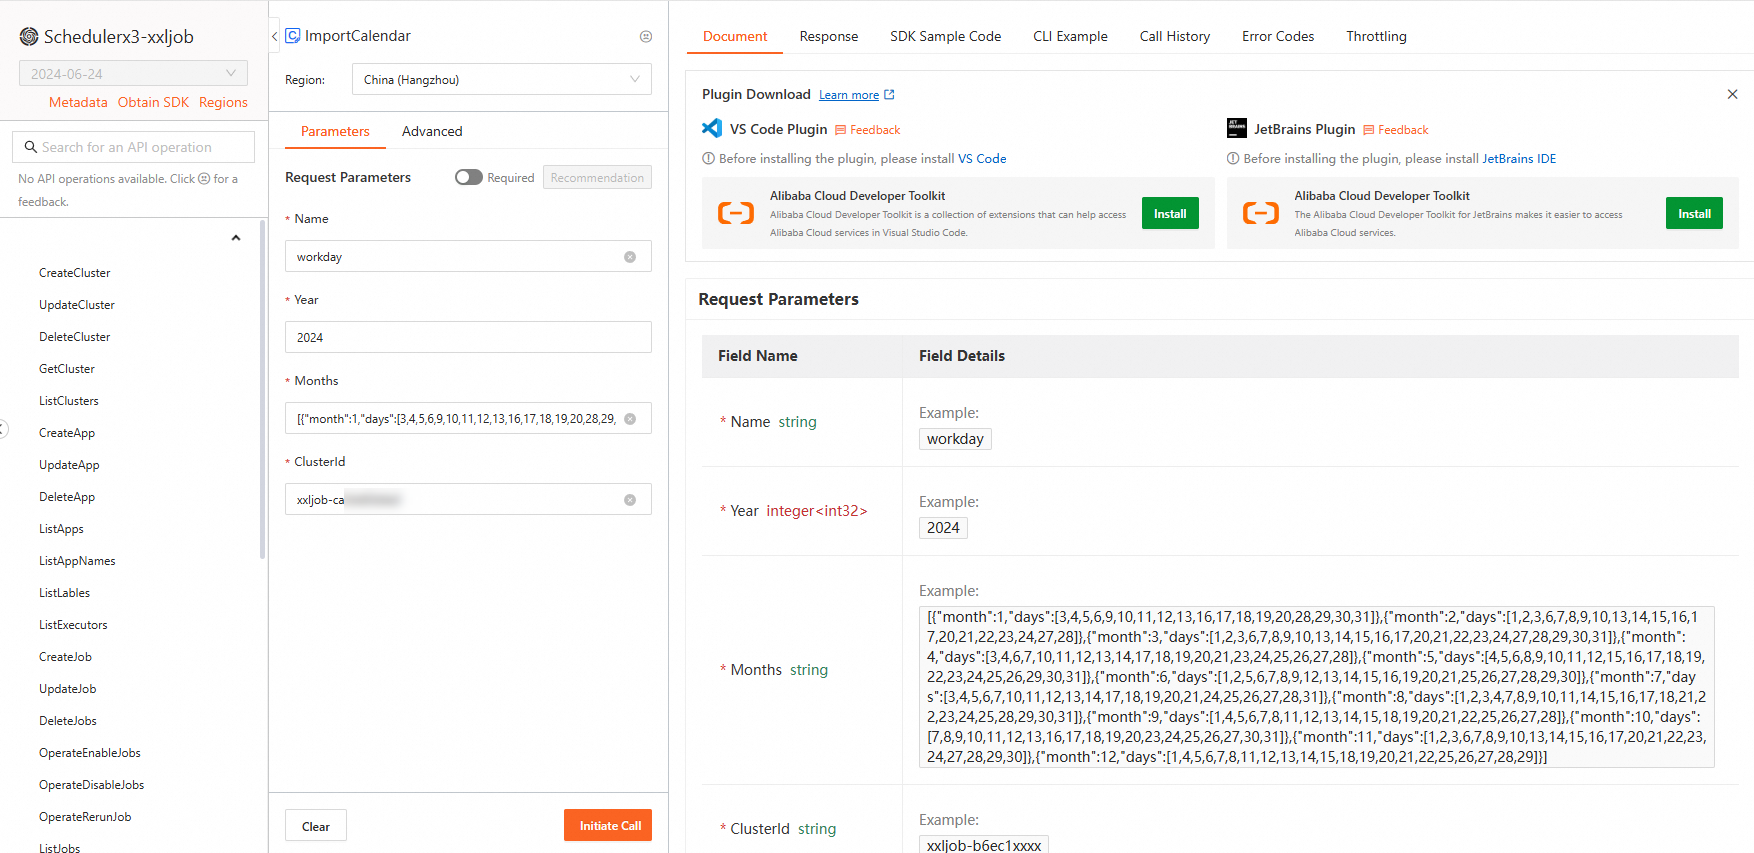
Task: Click the Name input field containing workday
Action: 468,256
